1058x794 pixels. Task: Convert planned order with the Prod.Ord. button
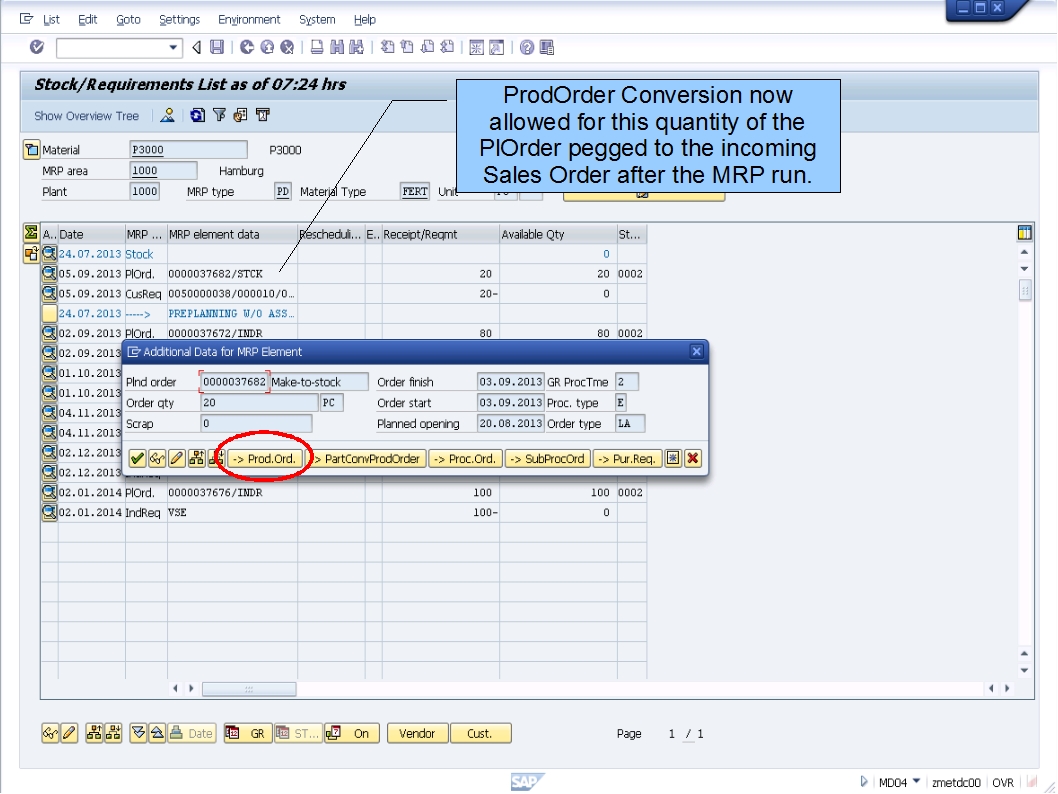(266, 458)
